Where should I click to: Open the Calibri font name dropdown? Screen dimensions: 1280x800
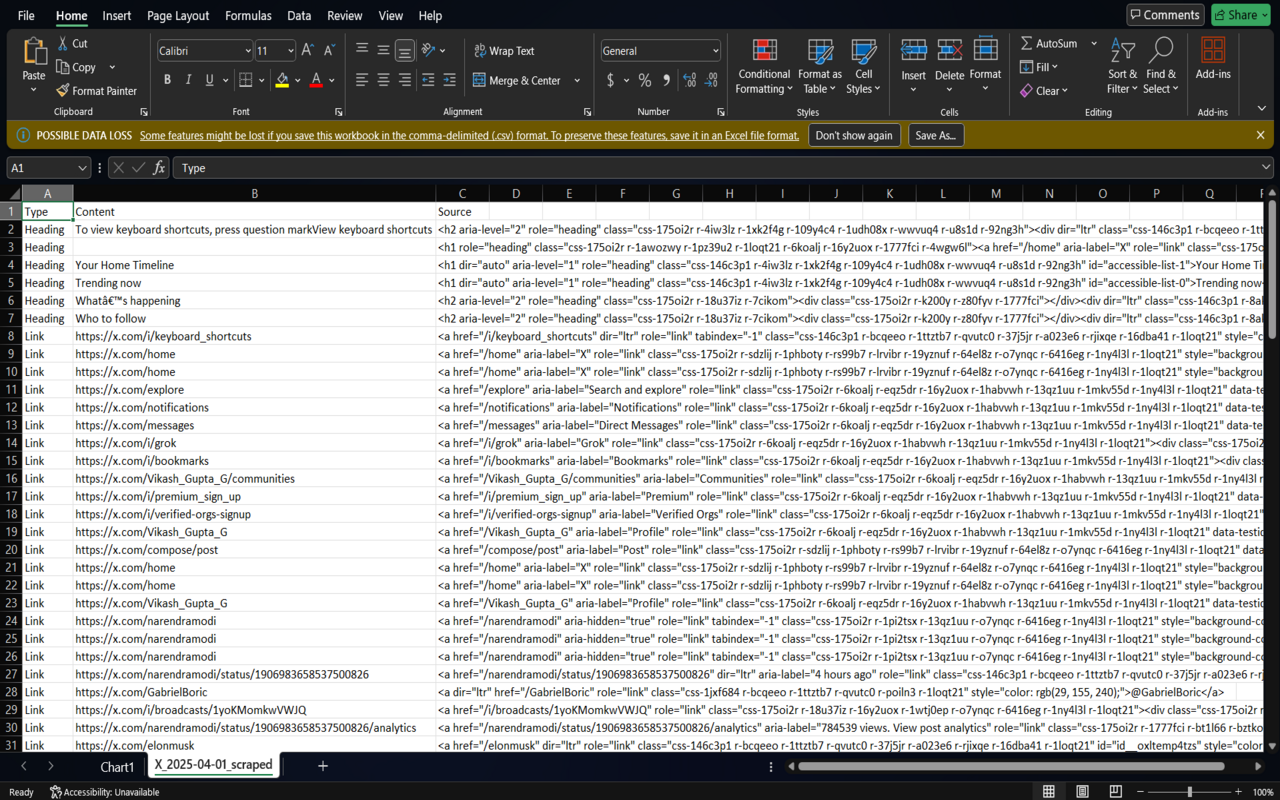click(248, 51)
